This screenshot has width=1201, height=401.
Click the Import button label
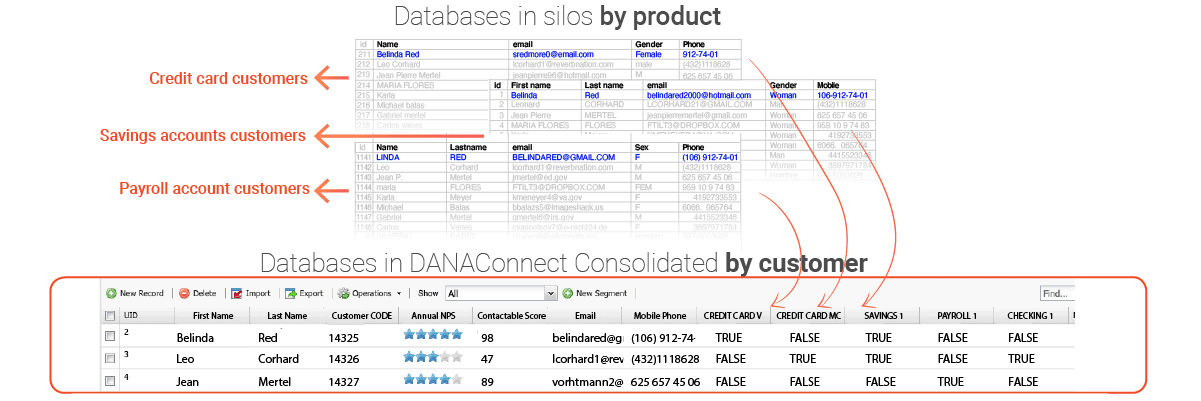(x=257, y=293)
